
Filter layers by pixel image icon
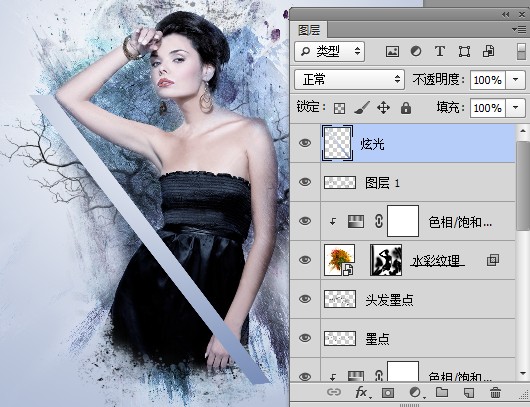tap(392, 51)
